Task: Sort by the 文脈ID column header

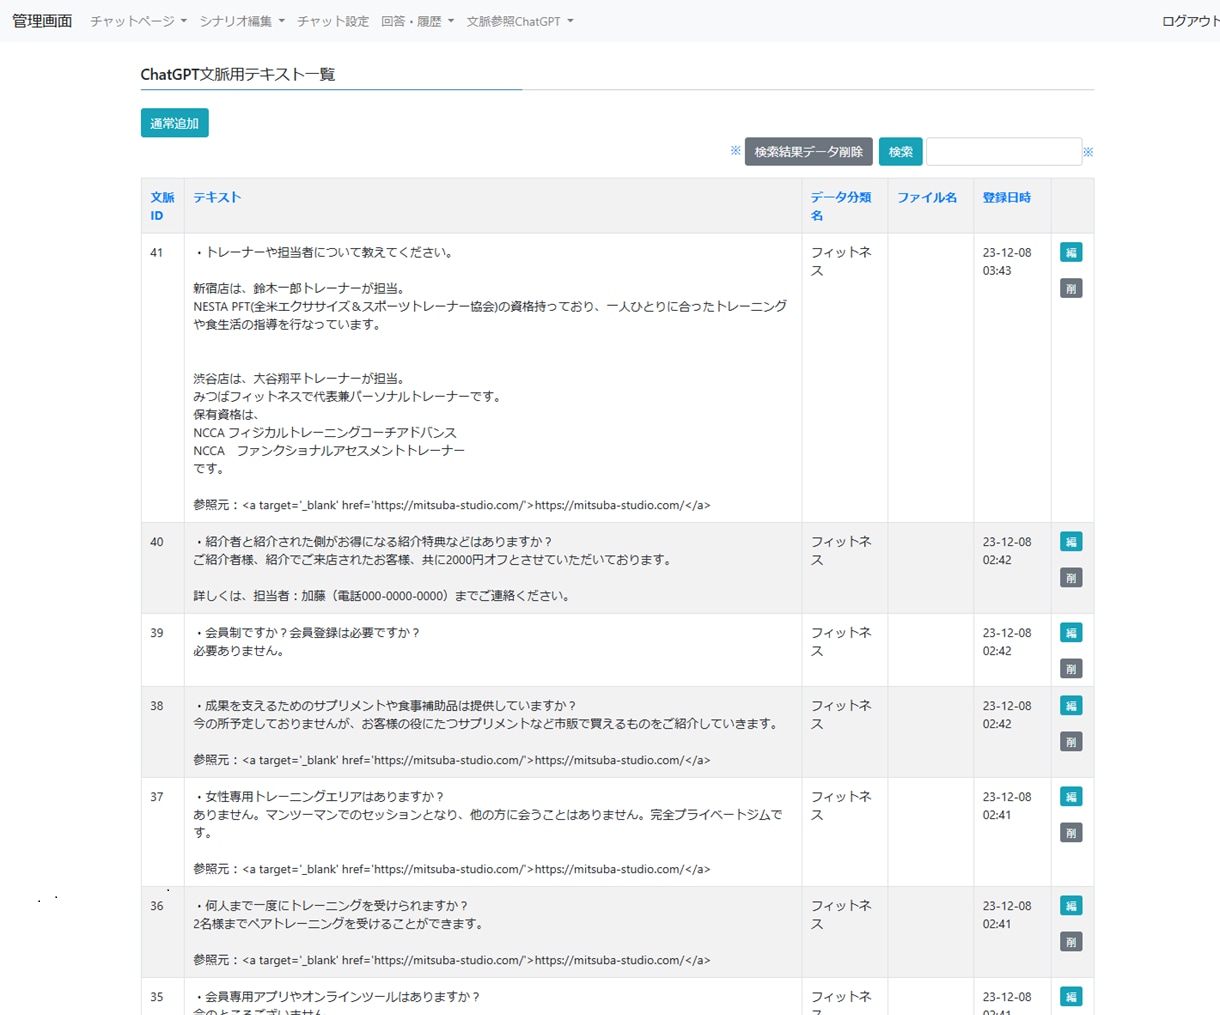Action: [162, 206]
